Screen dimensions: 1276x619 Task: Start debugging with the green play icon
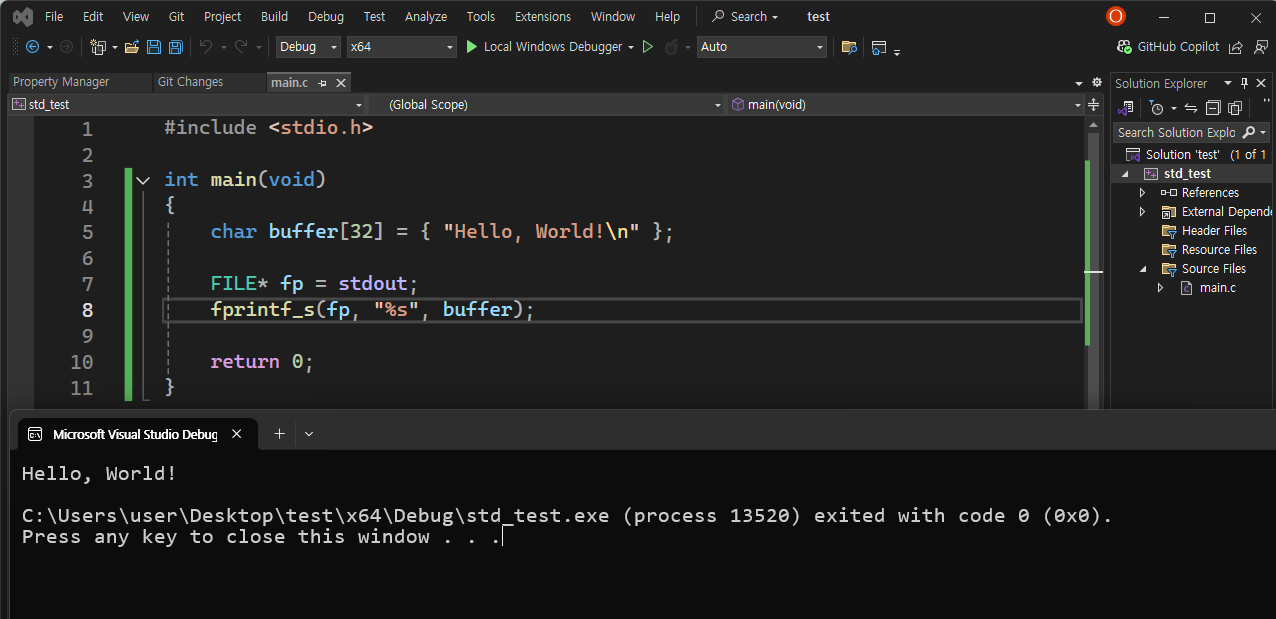point(472,47)
